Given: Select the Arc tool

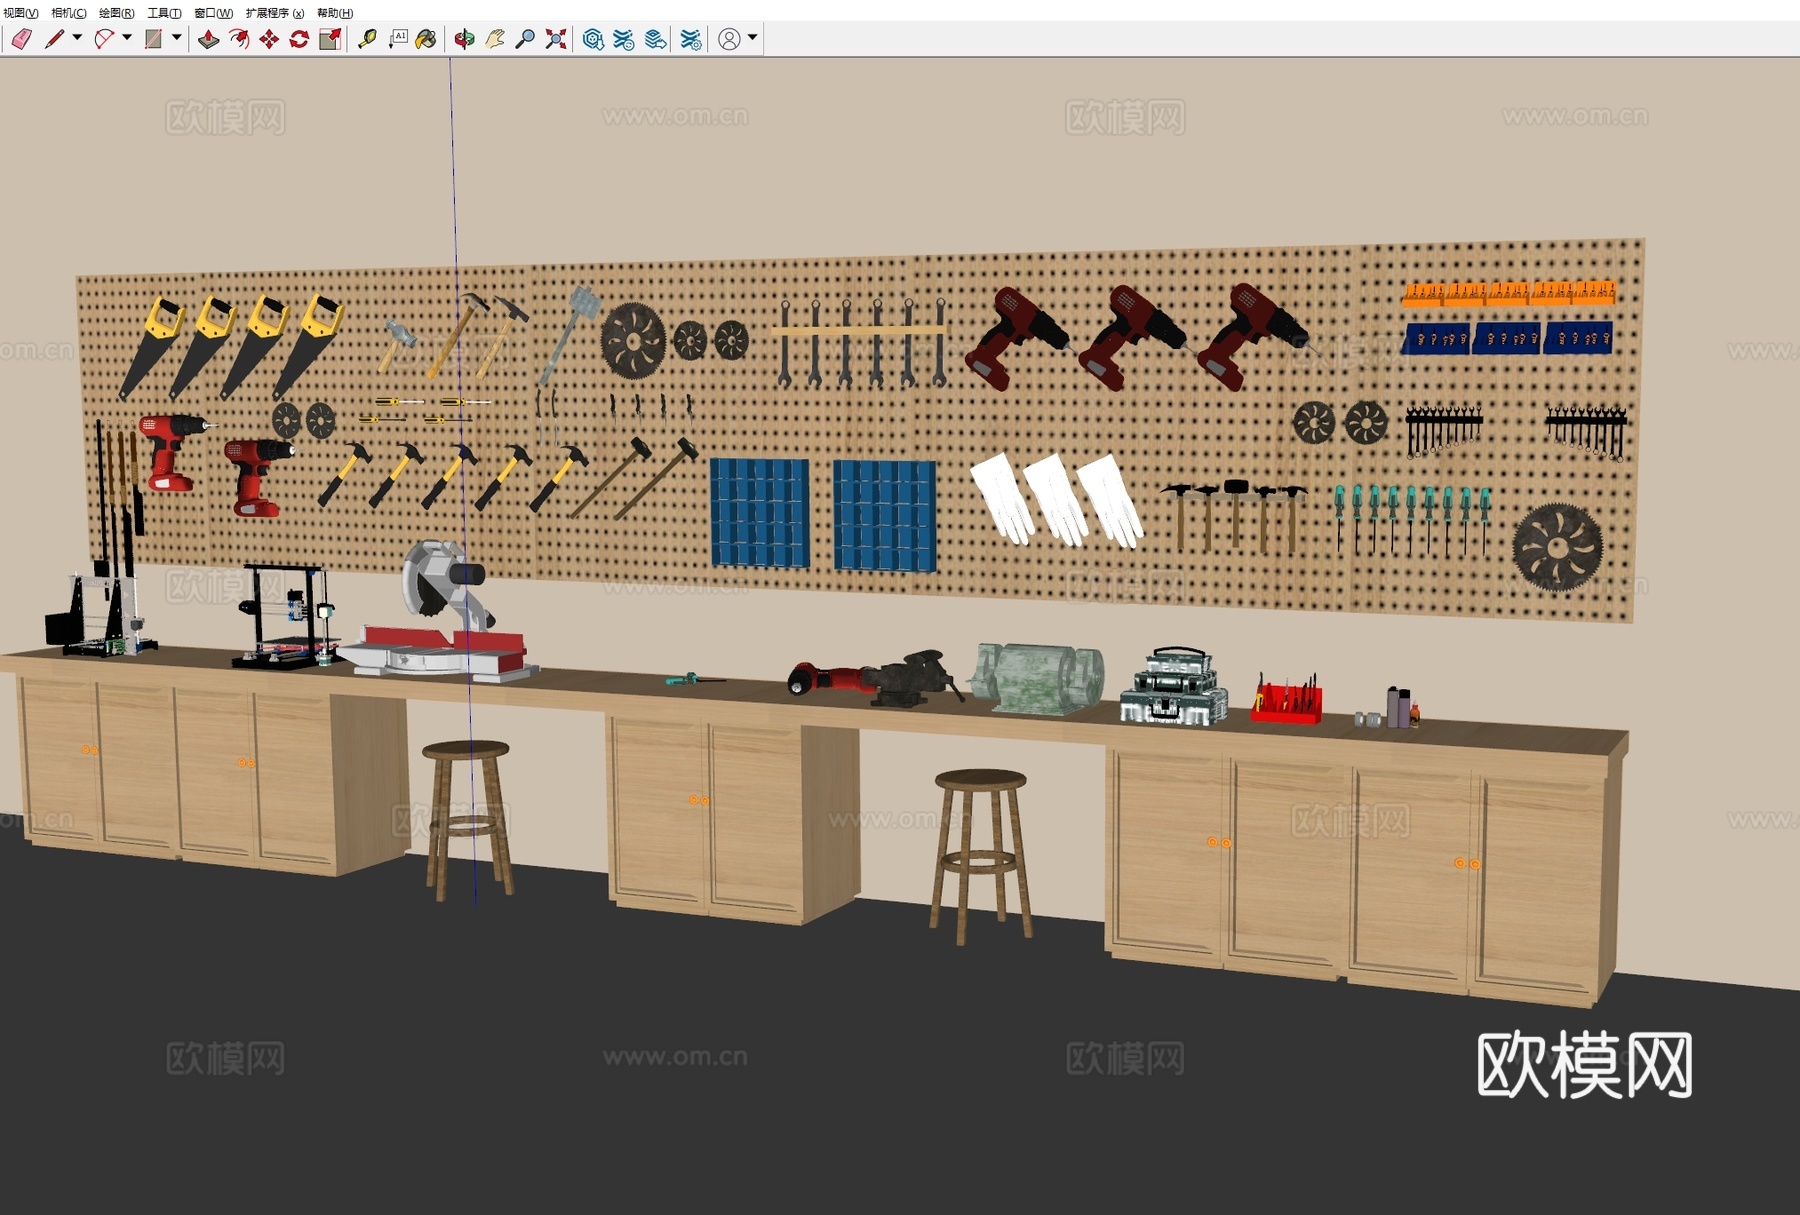Looking at the screenshot, I should coord(103,39).
